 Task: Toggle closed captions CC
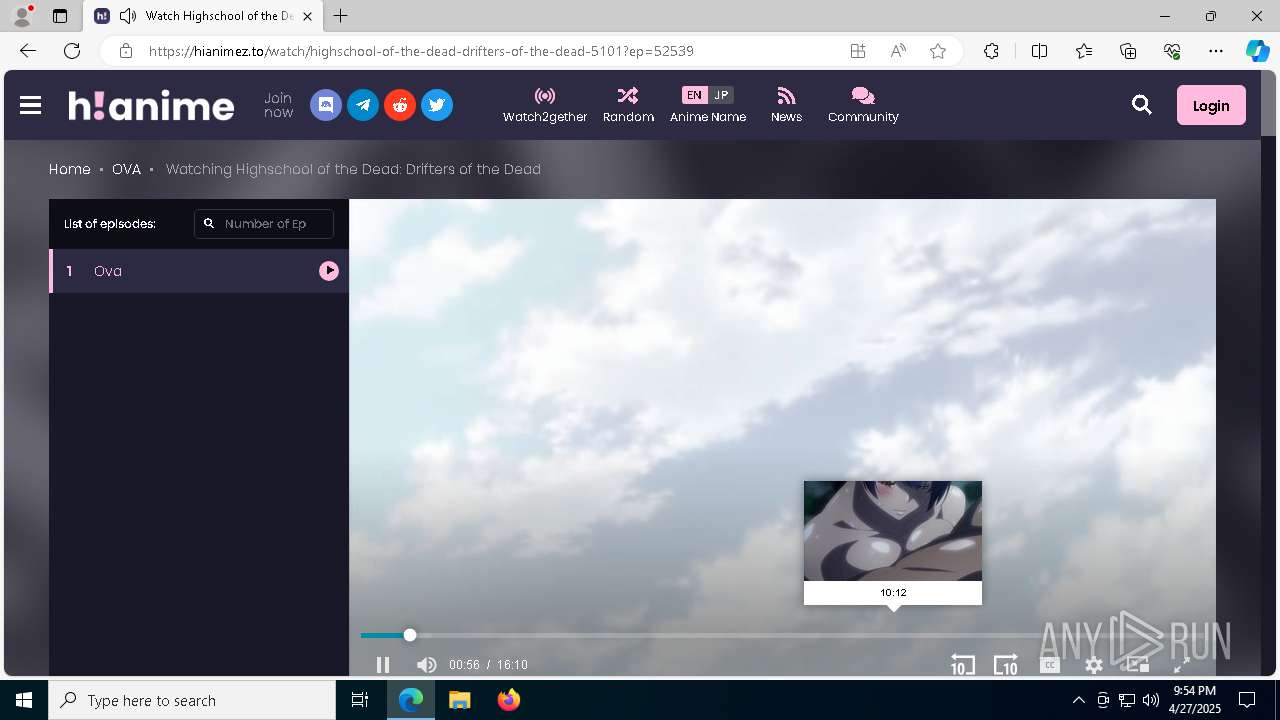1049,665
